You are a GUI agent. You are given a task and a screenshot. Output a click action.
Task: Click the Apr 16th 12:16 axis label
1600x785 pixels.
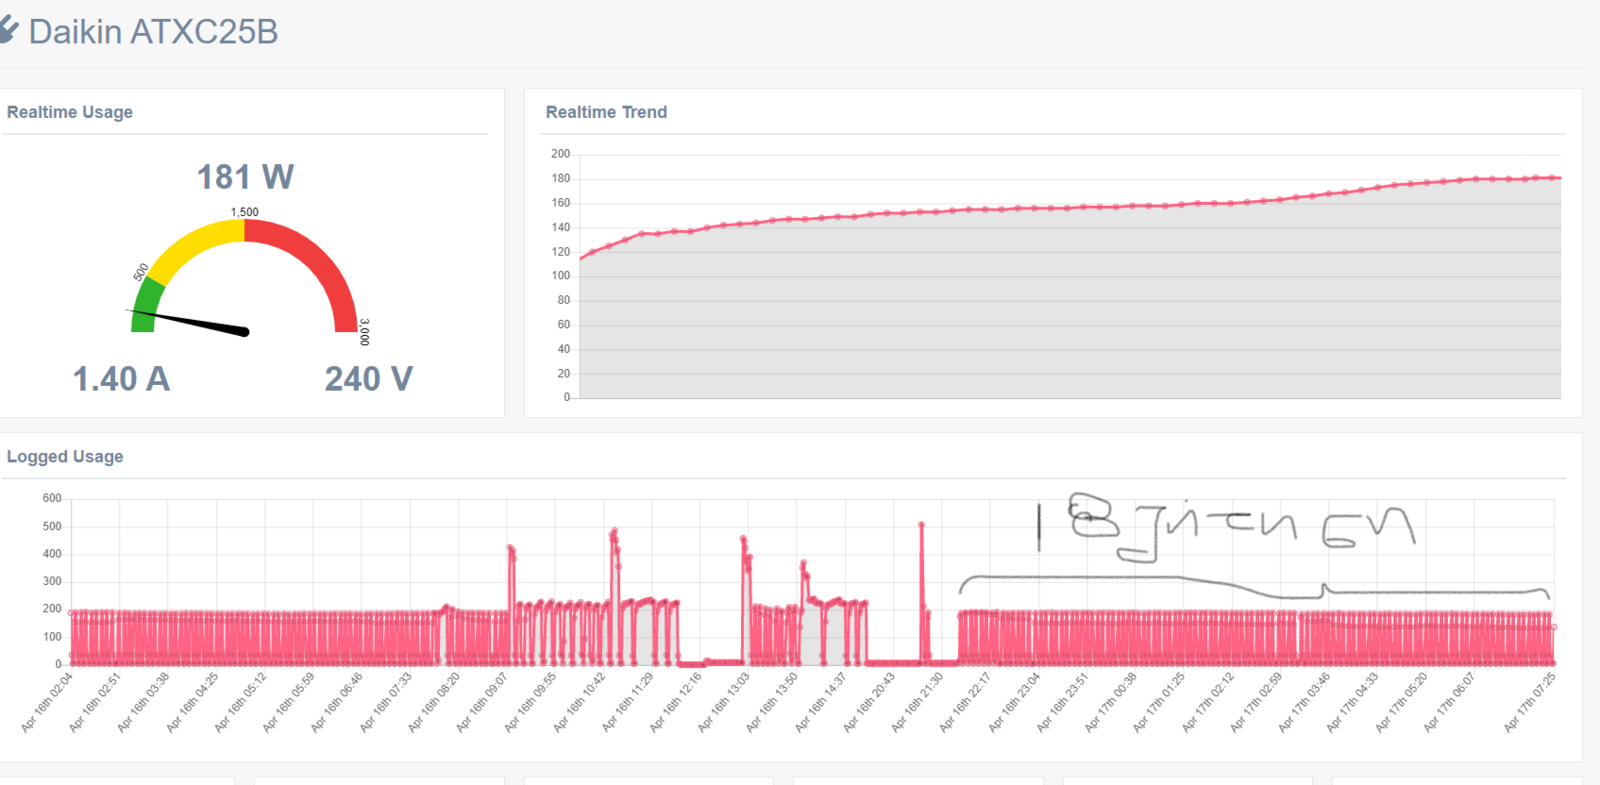(675, 703)
